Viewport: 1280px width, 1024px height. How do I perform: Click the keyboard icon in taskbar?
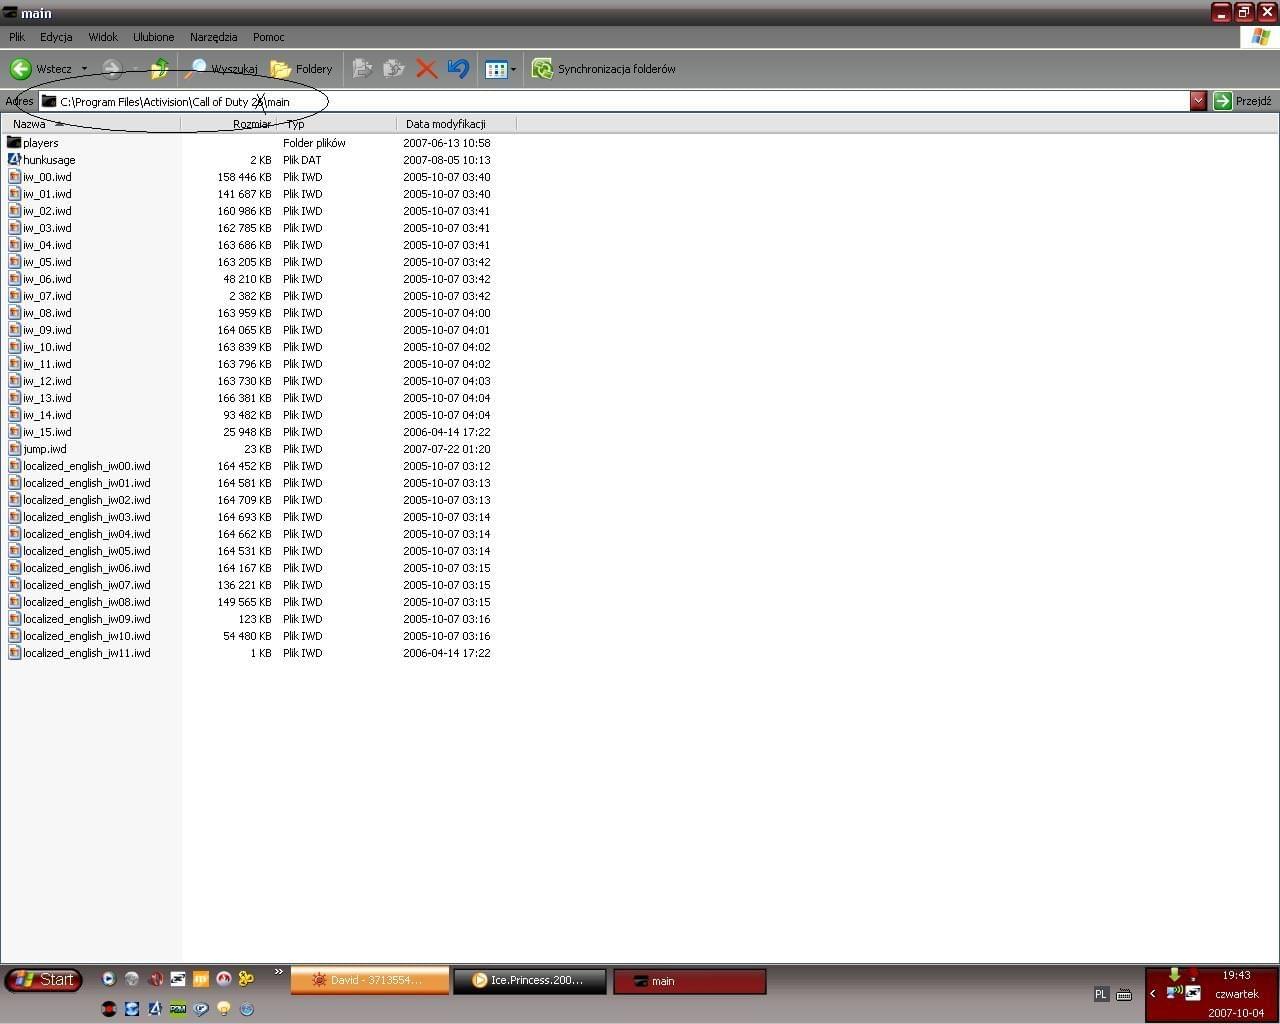[1124, 994]
